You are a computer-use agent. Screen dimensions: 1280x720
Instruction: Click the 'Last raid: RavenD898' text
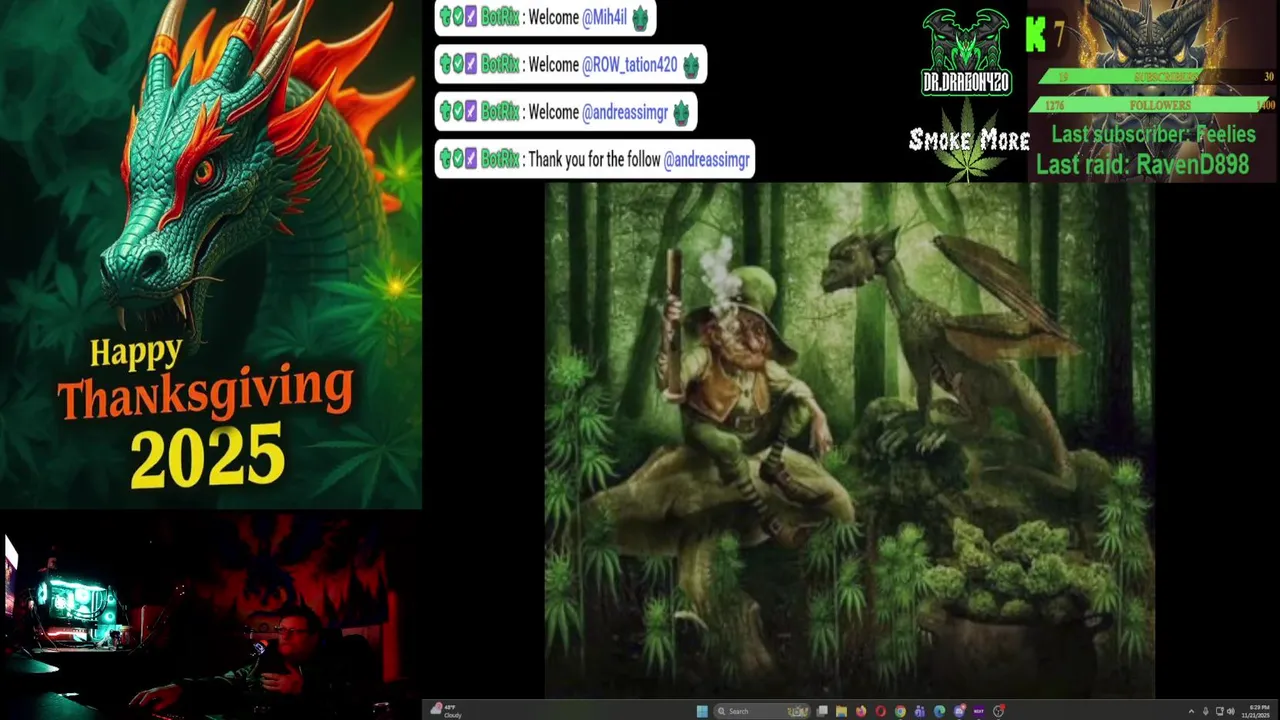click(x=1143, y=165)
